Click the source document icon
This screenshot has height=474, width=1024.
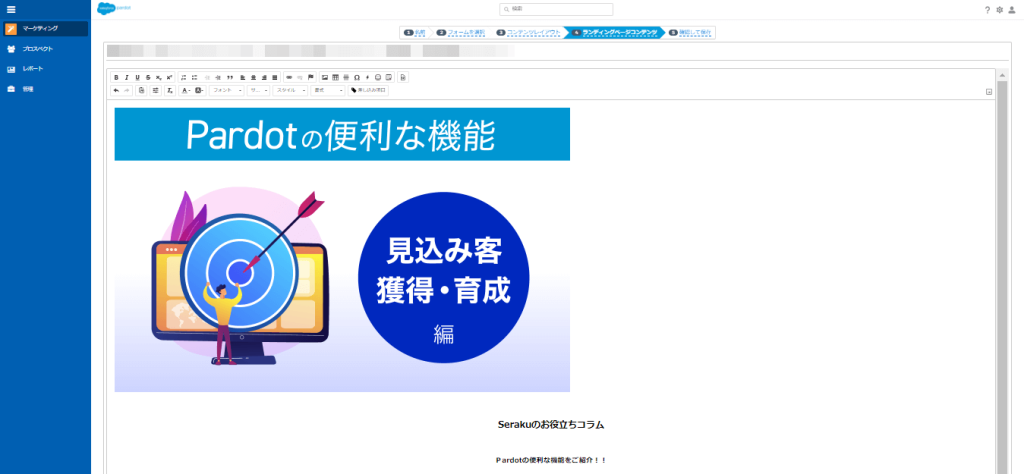403,78
